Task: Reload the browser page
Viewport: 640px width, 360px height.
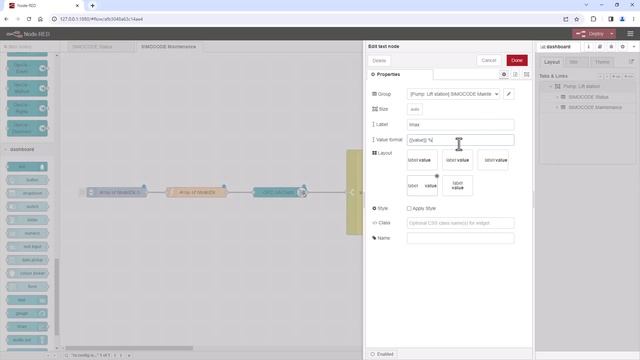Action: coord(29,19)
